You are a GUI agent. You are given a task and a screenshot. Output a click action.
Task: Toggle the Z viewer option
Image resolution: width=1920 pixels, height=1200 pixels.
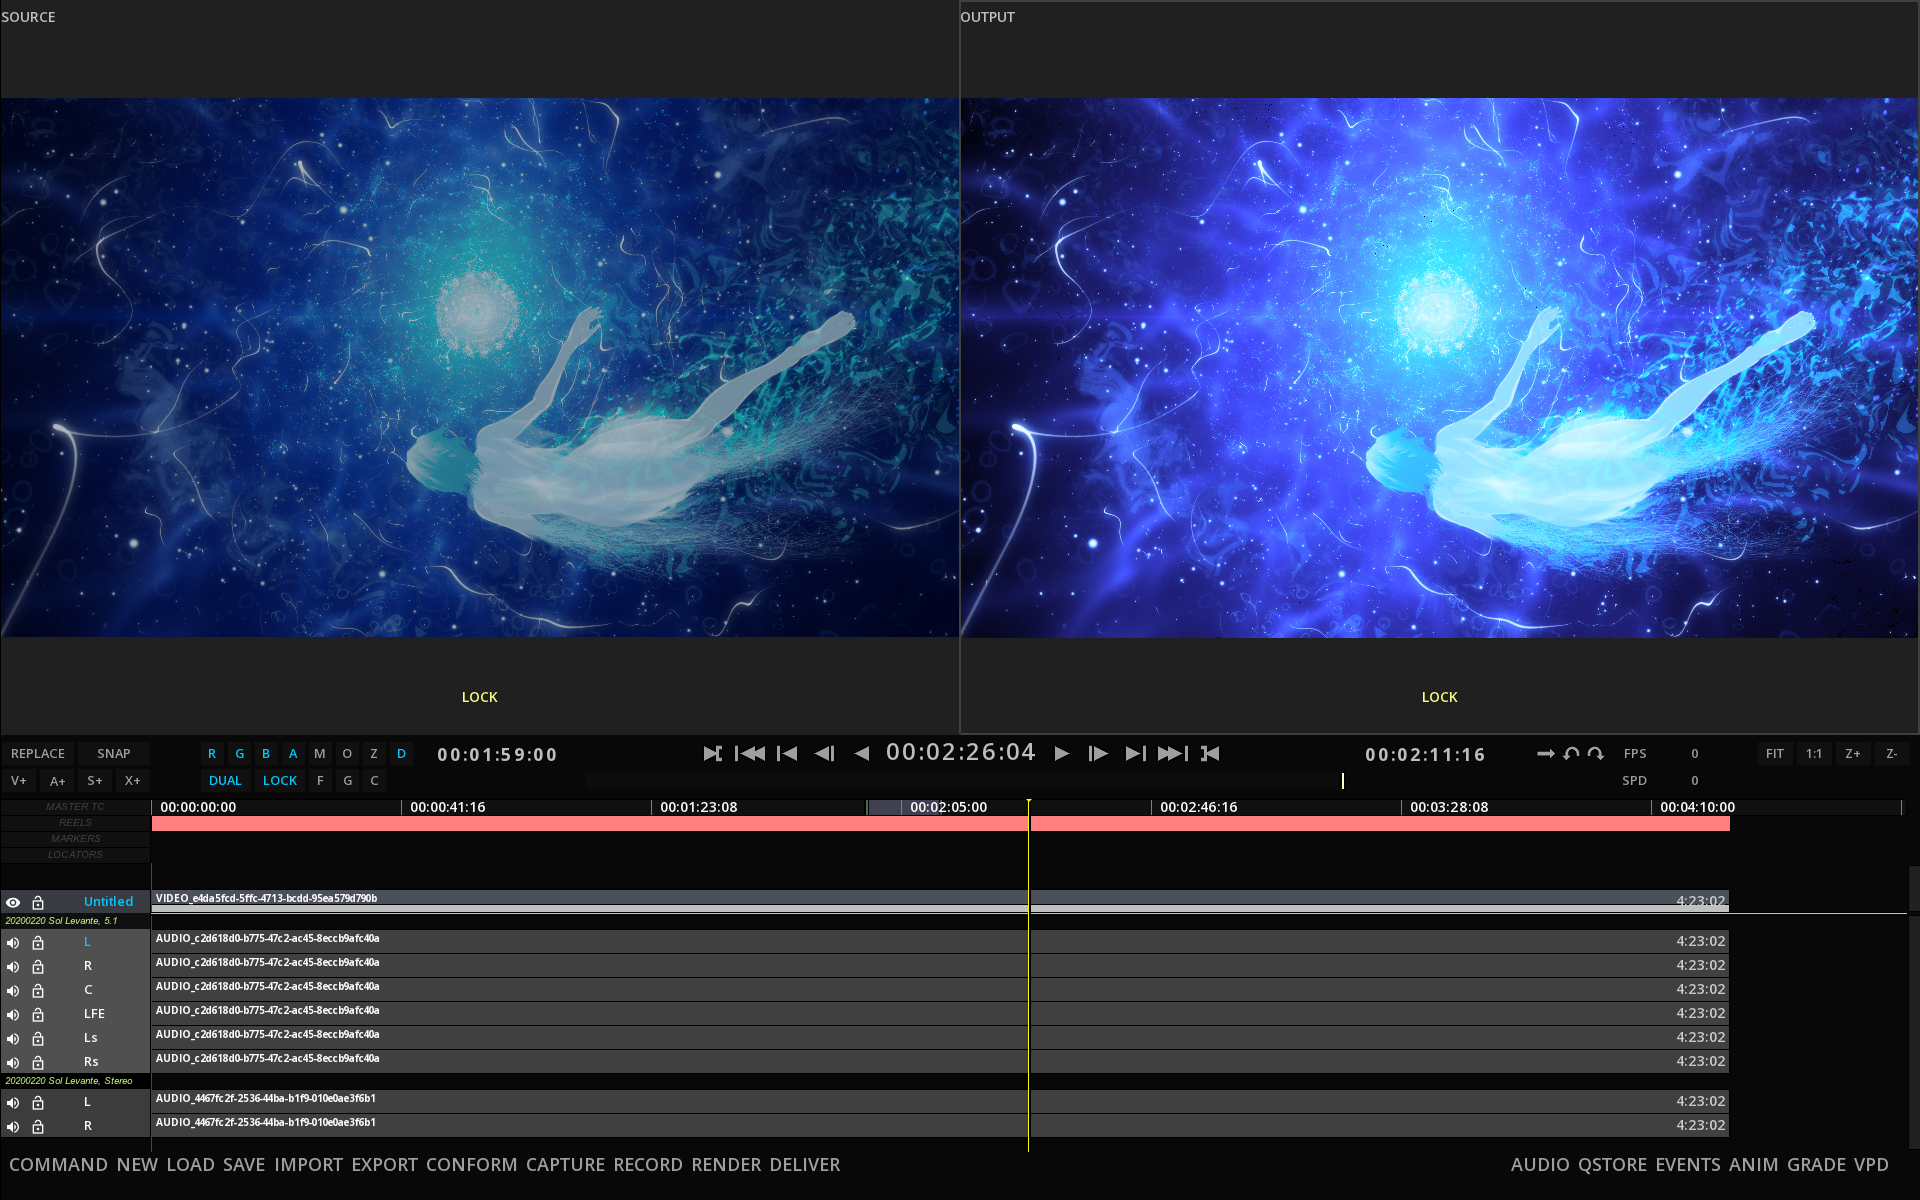(374, 754)
